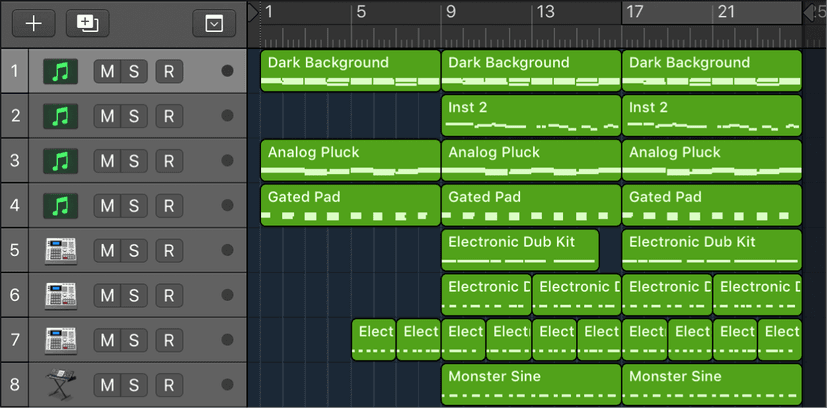Select track 5 drum machine icon
This screenshot has width=828, height=408.
(61, 251)
